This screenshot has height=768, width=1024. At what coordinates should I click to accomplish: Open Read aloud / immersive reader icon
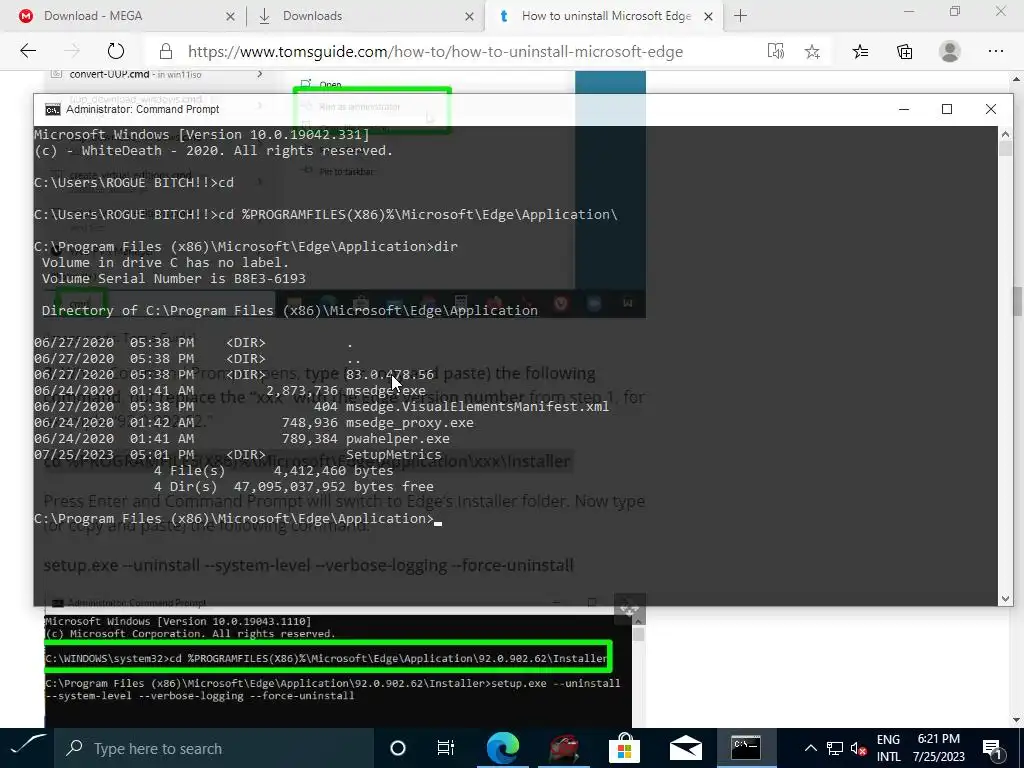775,51
